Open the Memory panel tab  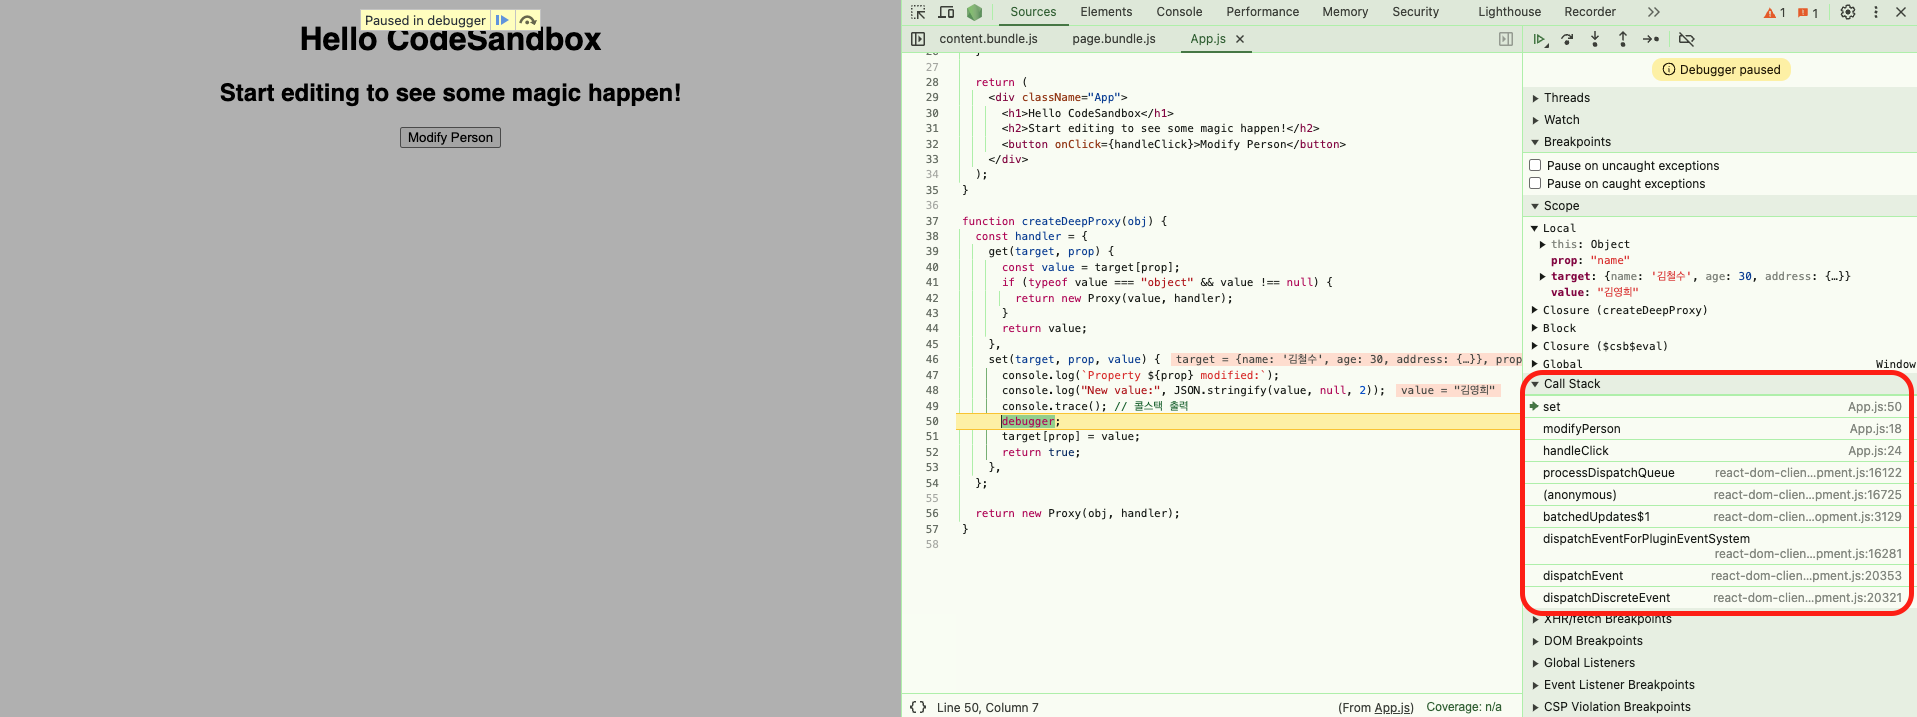pyautogui.click(x=1345, y=12)
